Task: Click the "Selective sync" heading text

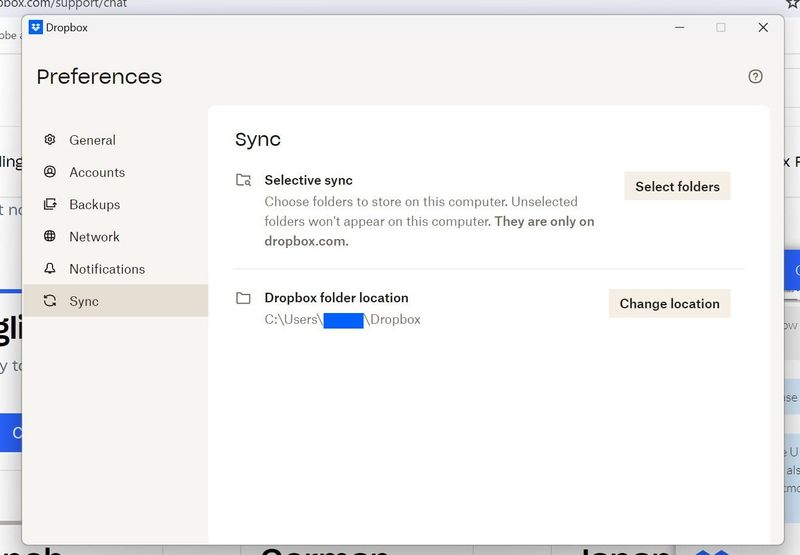Action: pyautogui.click(x=308, y=180)
